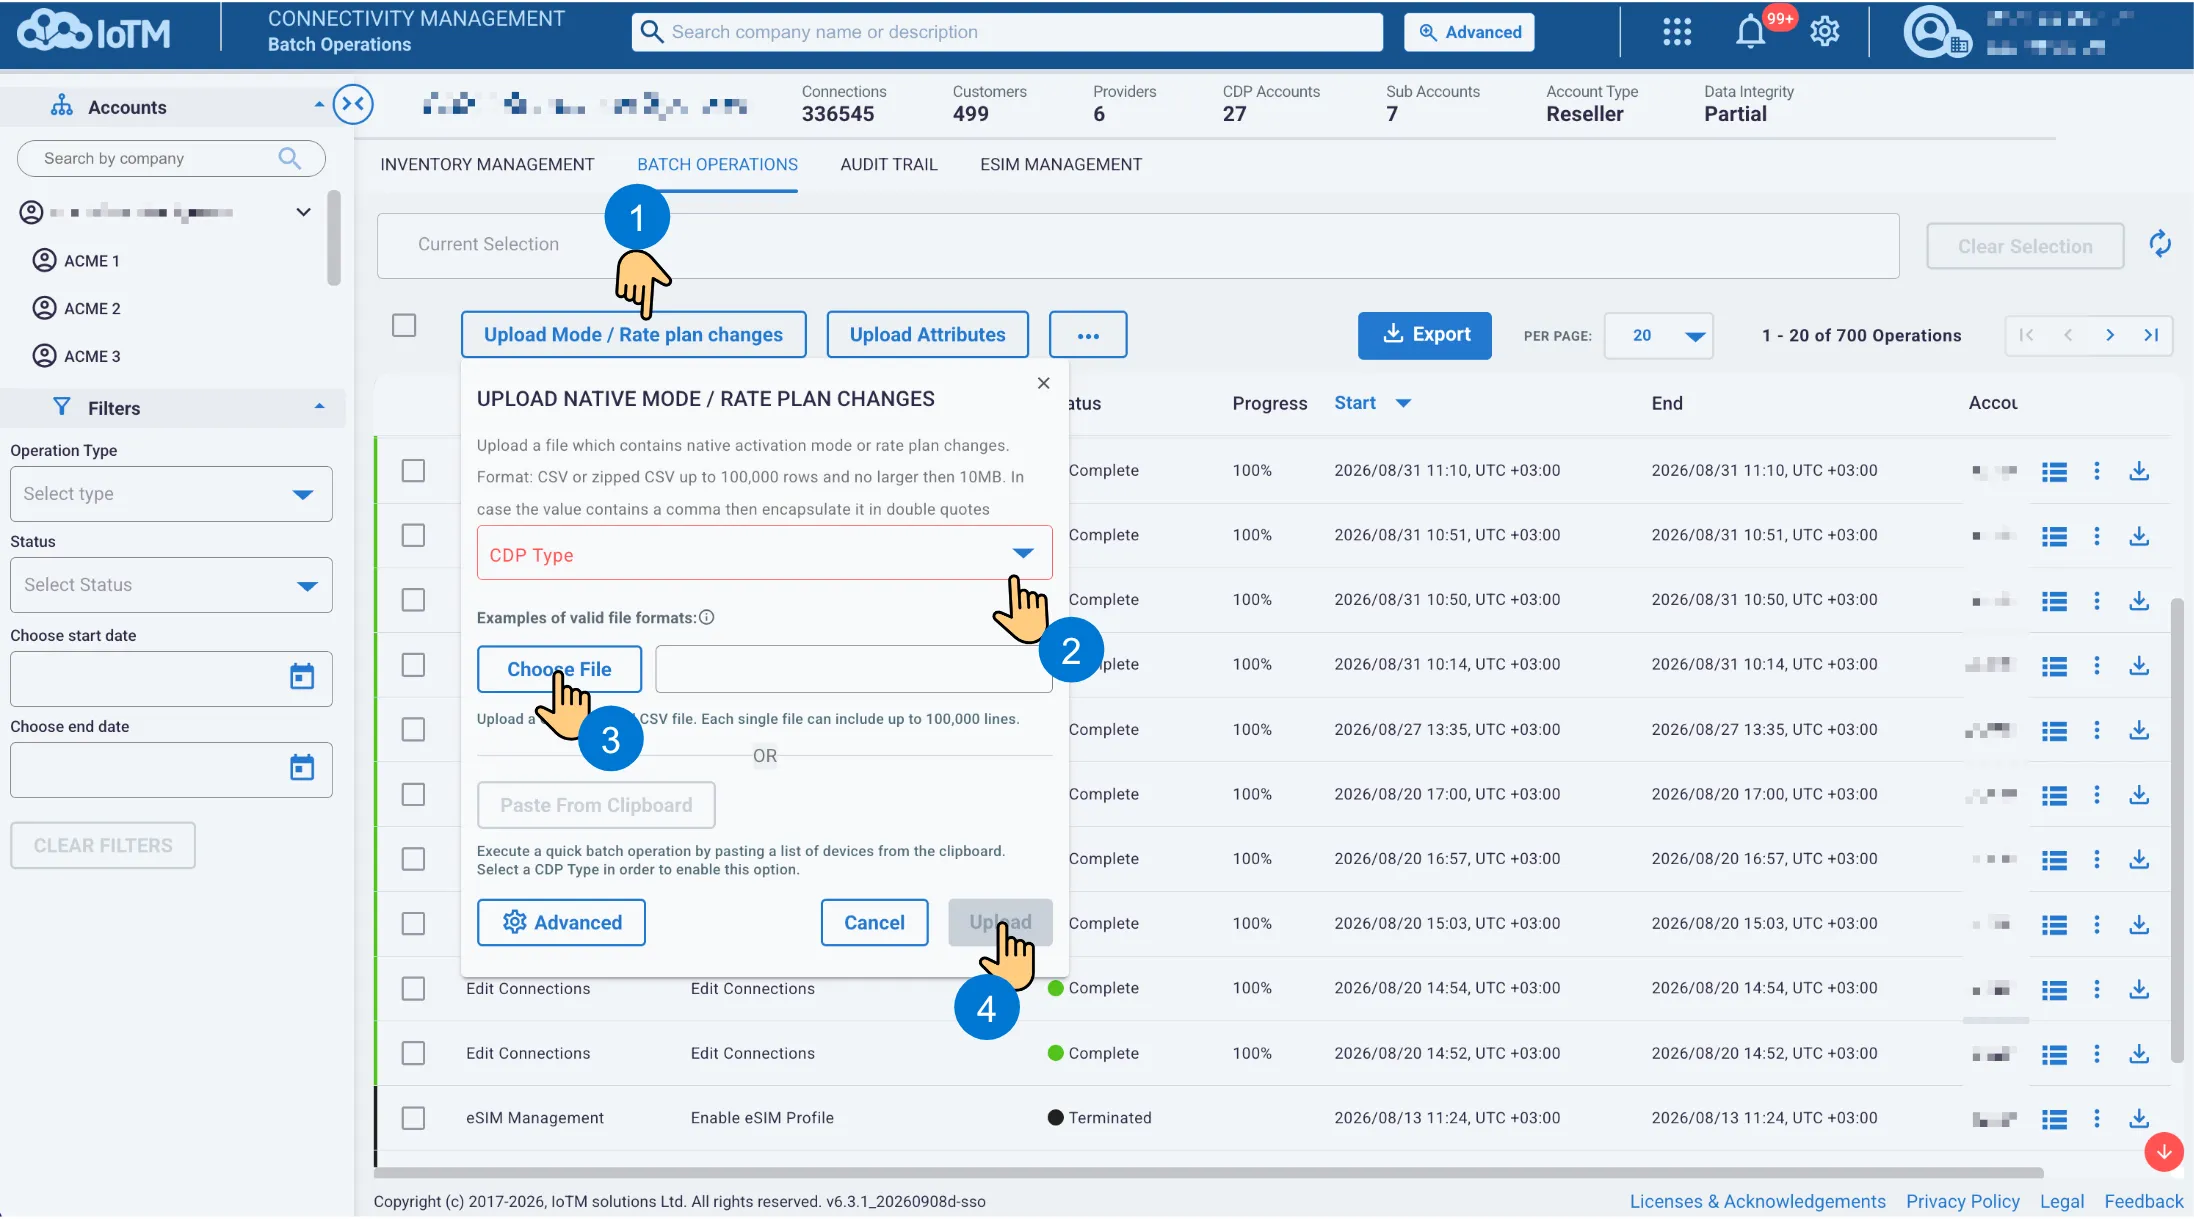Switch to Inventory Management tab

pos(487,164)
